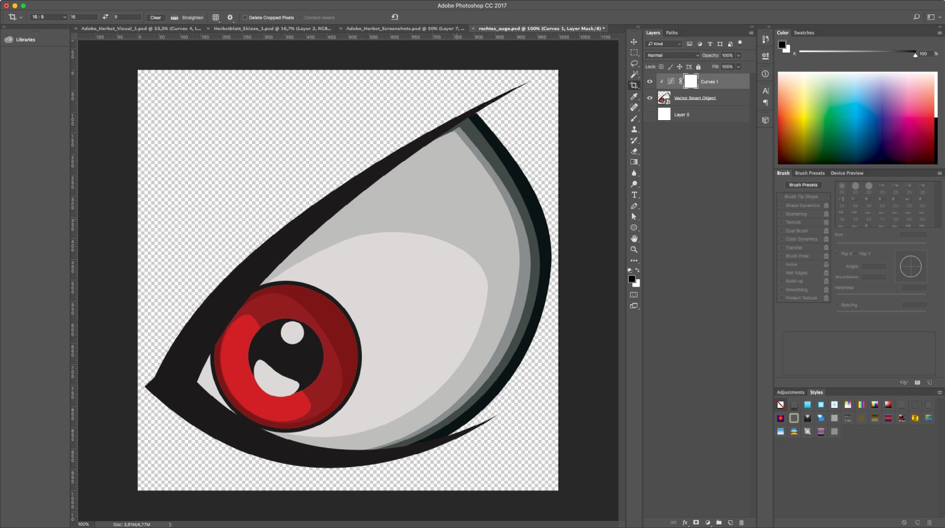Select the Lasso tool
The height and width of the screenshot is (528, 945).
634,63
